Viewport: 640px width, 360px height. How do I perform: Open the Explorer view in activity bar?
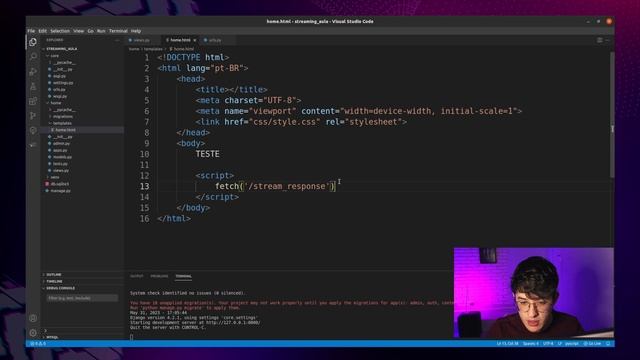coord(33,42)
